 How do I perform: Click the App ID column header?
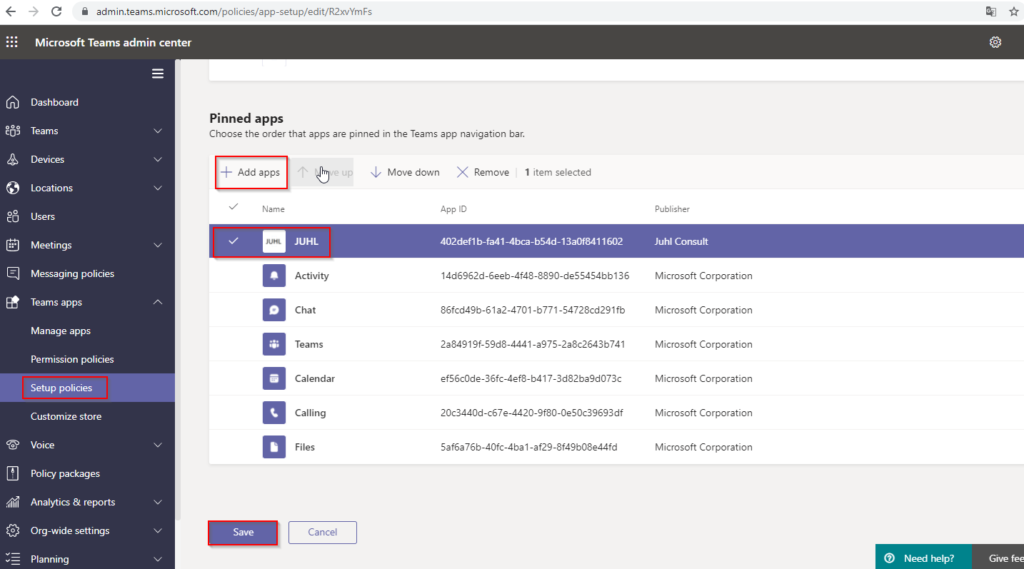tap(453, 209)
